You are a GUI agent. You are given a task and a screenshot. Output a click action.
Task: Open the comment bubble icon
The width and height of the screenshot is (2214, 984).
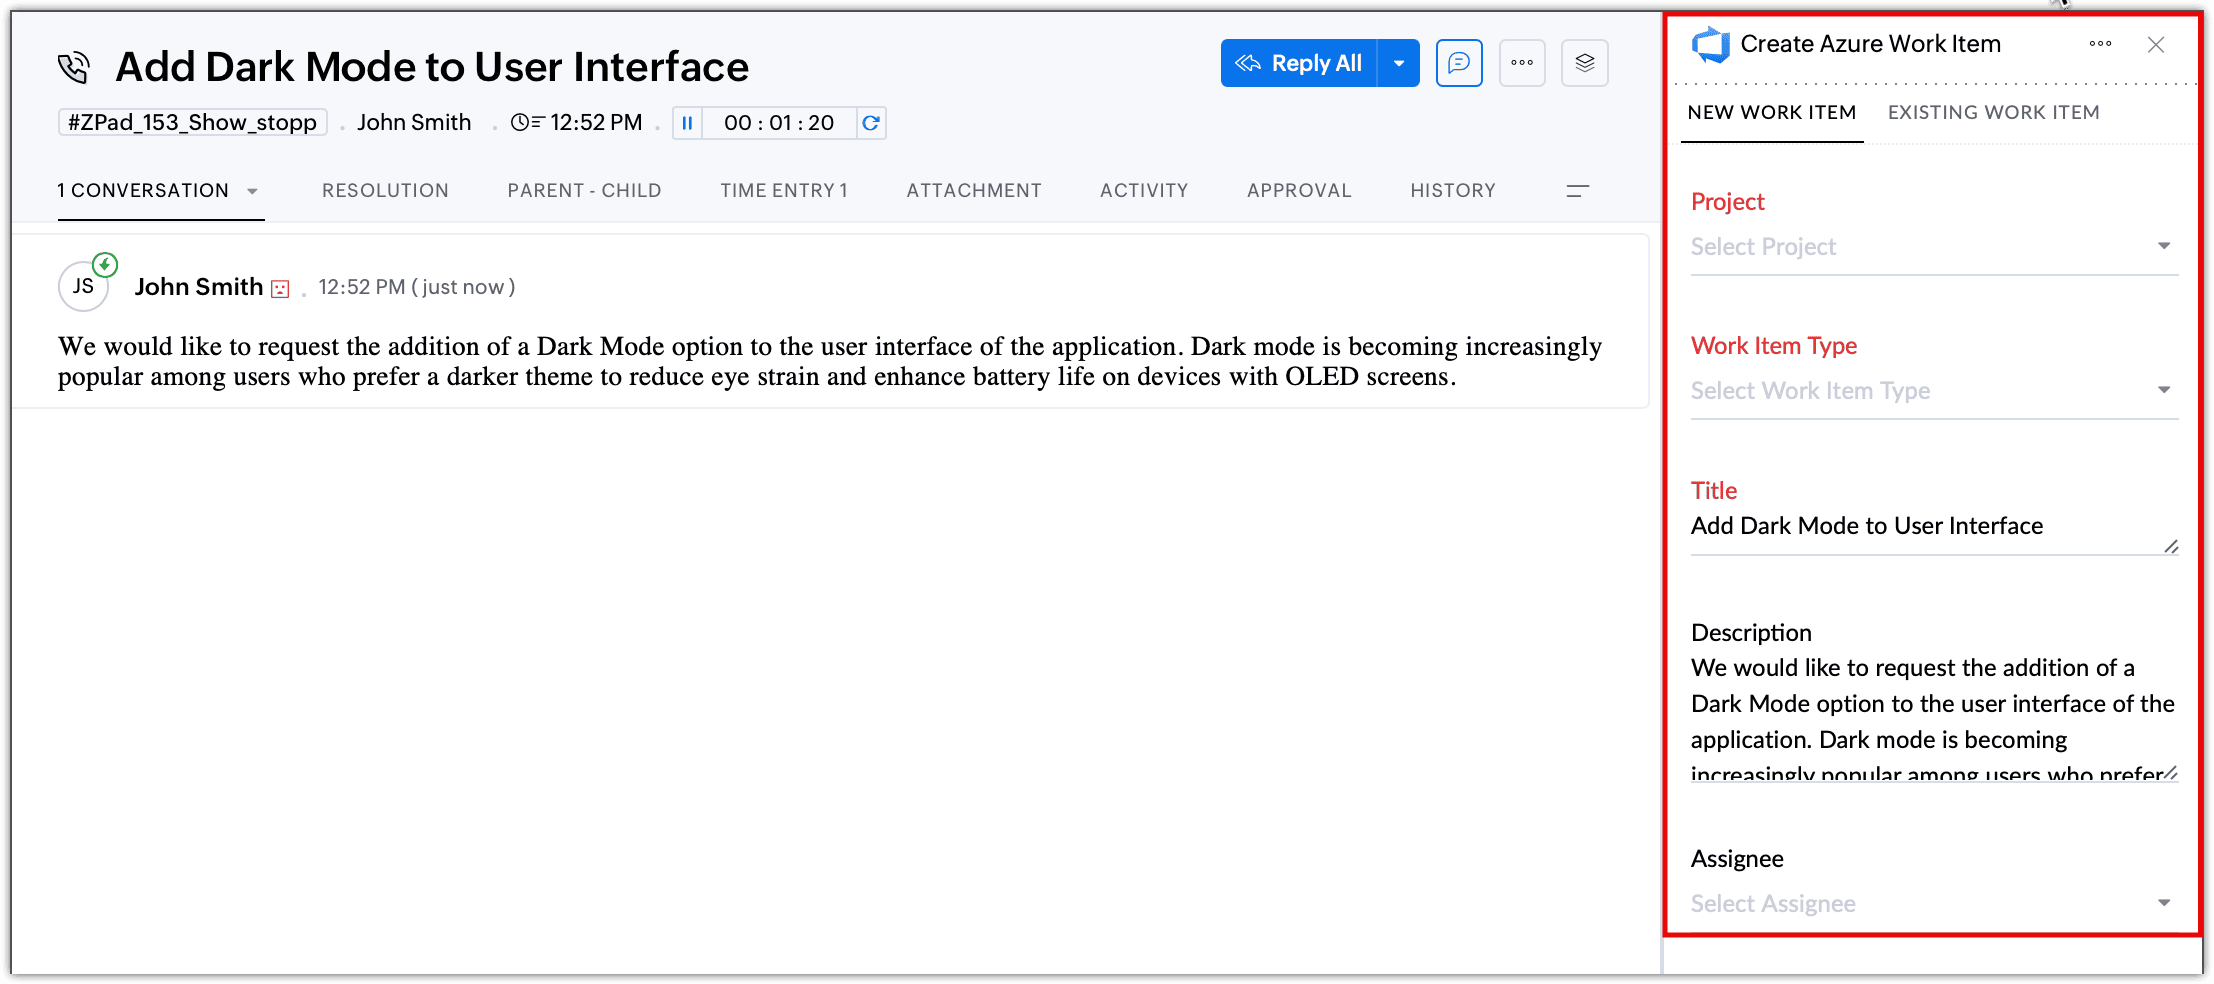point(1459,63)
